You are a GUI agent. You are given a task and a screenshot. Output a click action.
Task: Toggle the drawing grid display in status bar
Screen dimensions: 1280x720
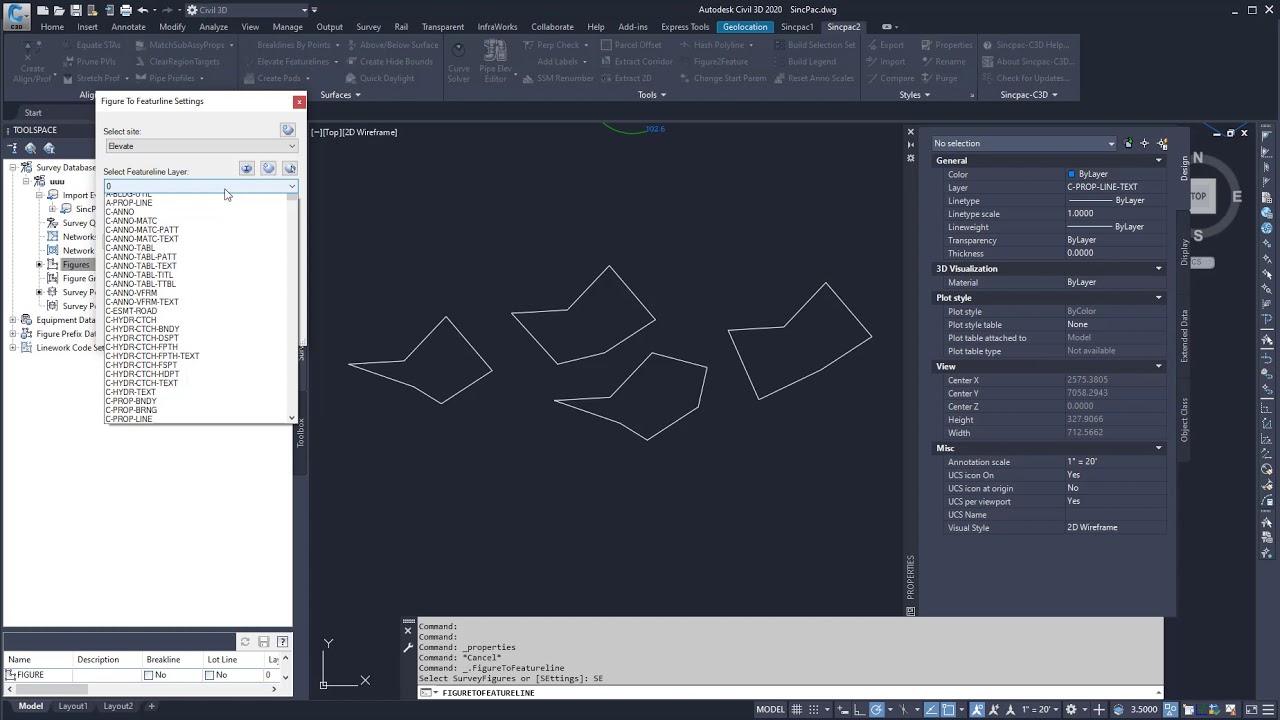797,710
